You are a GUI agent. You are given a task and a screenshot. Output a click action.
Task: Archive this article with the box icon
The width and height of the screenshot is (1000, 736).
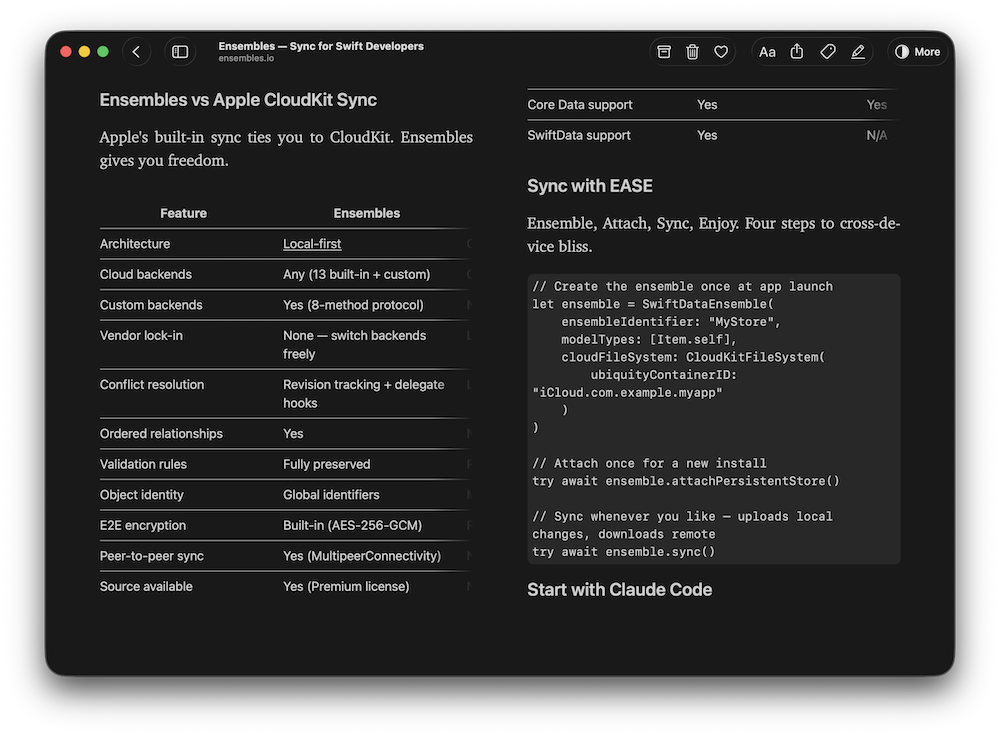click(x=664, y=52)
